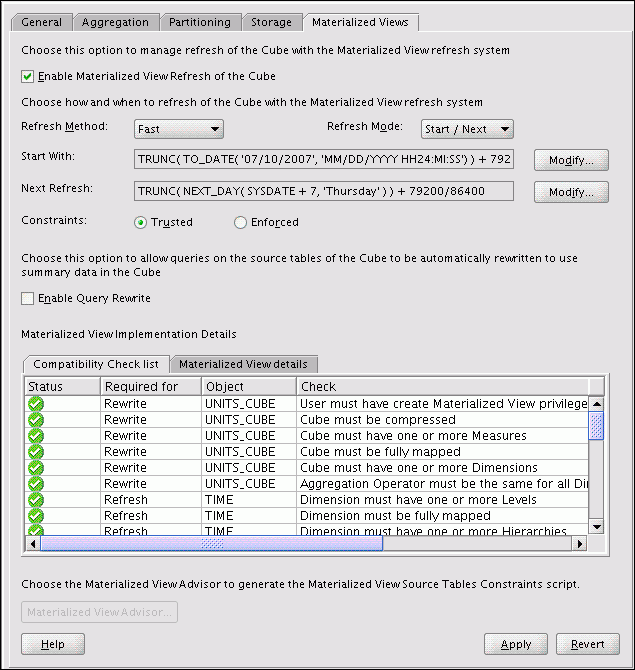The height and width of the screenshot is (670, 635).
Task: Show the Materialized View details tab
Action: pyautogui.click(x=243, y=364)
